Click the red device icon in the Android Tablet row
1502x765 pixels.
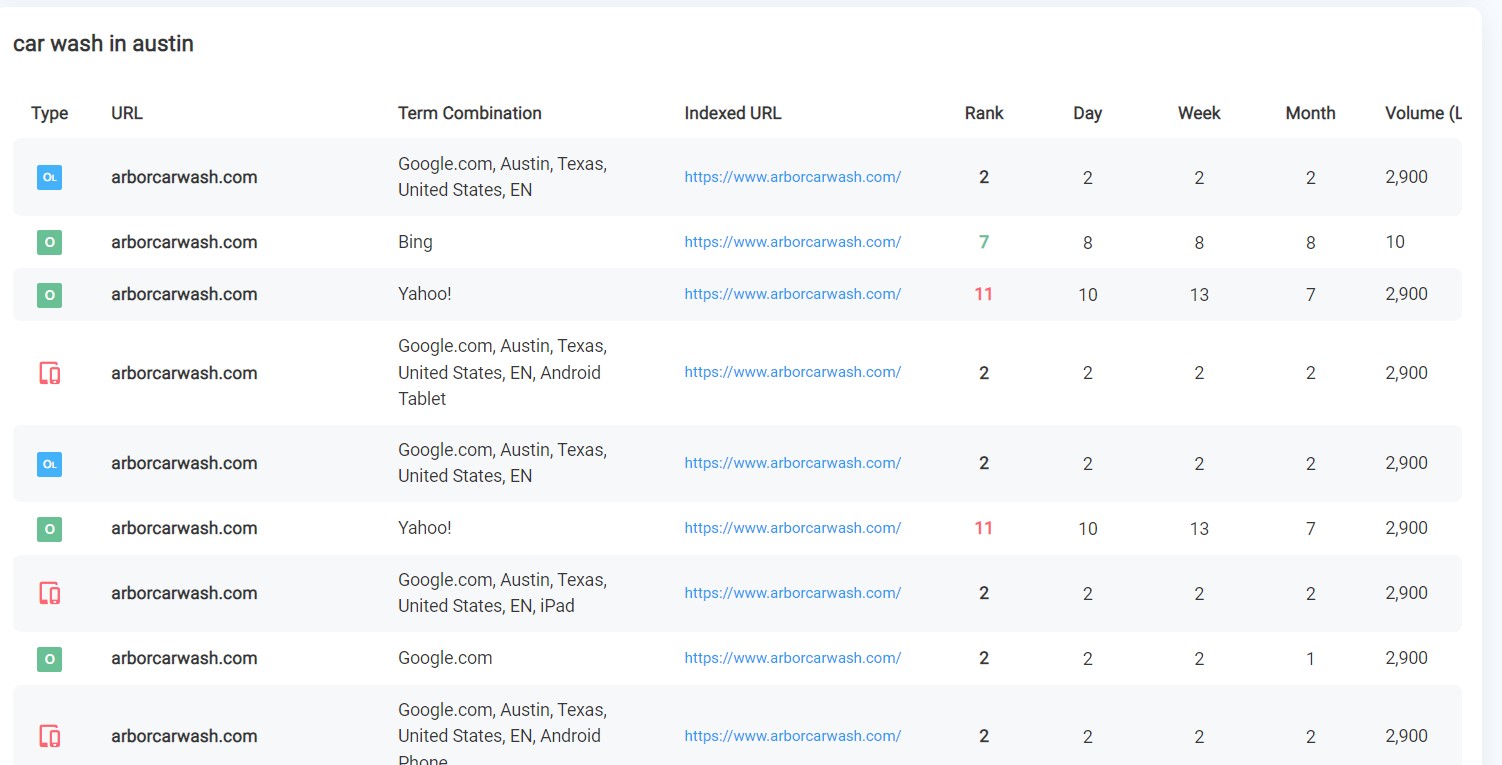click(x=49, y=373)
